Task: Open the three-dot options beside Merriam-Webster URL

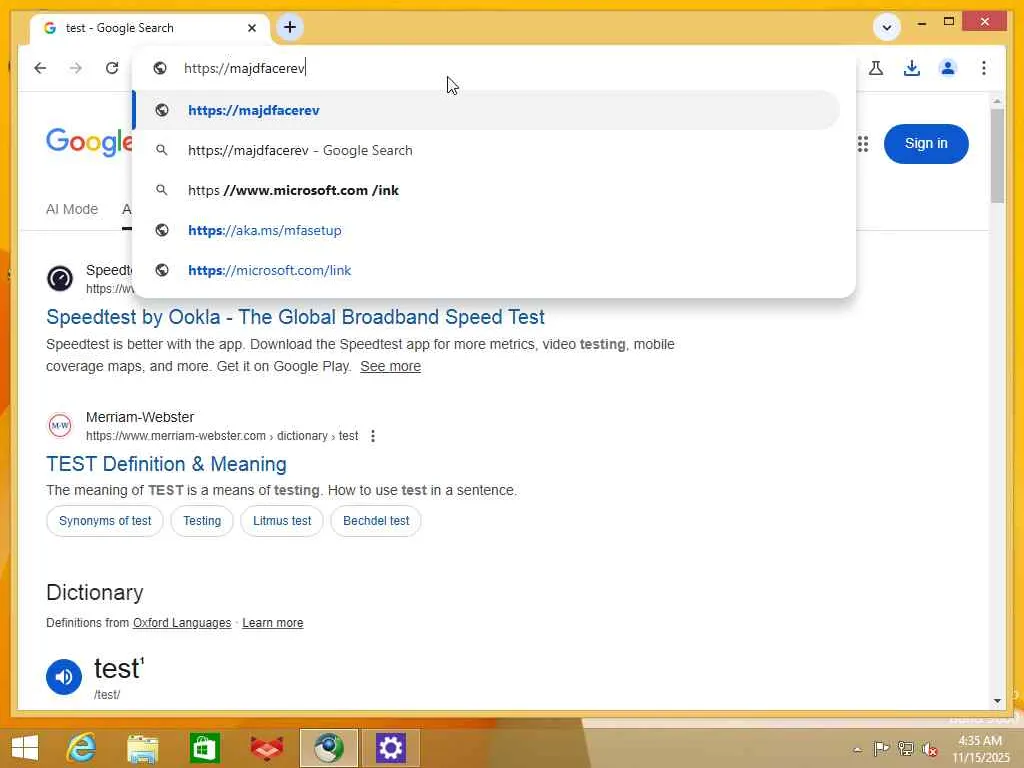Action: pos(373,436)
